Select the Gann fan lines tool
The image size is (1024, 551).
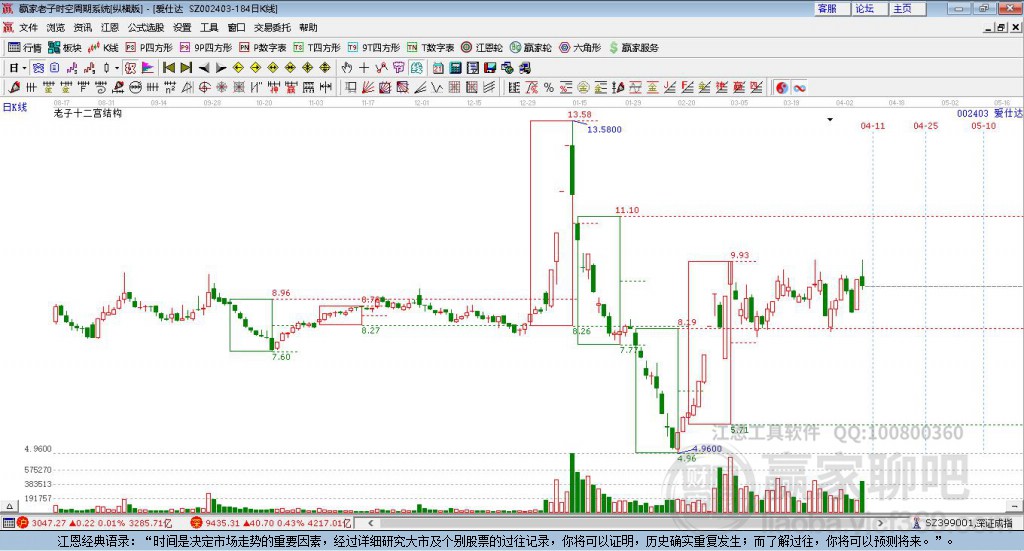point(368,87)
